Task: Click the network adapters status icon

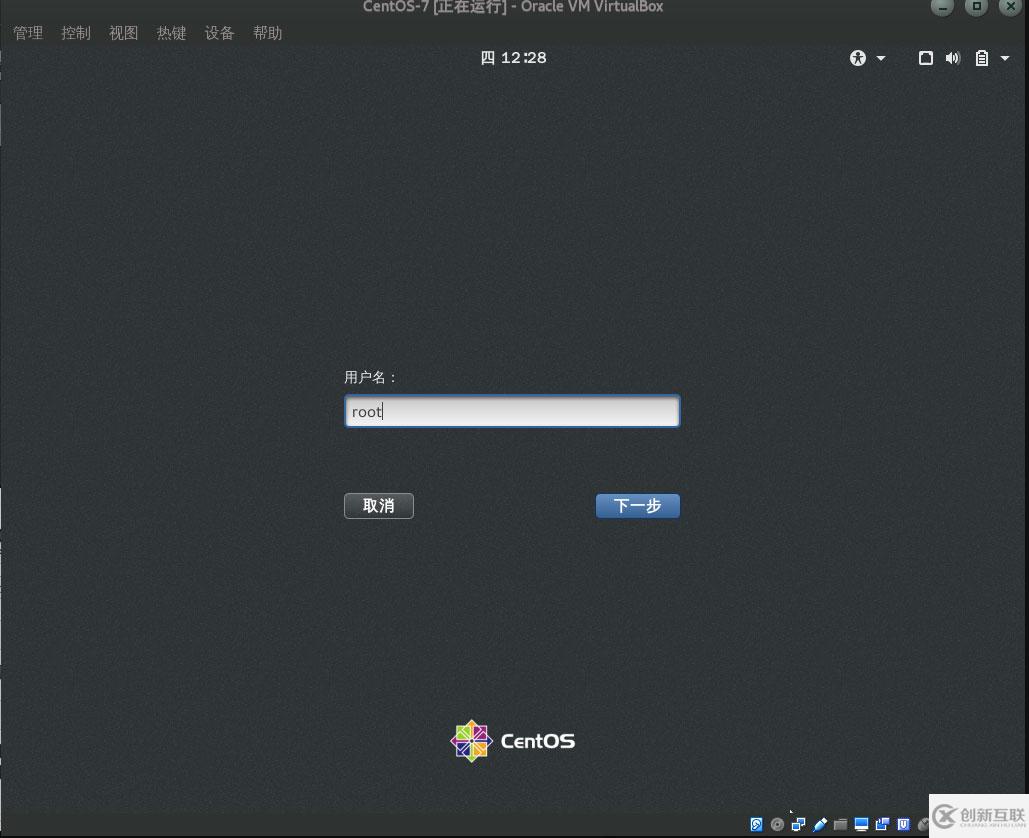Action: click(798, 825)
